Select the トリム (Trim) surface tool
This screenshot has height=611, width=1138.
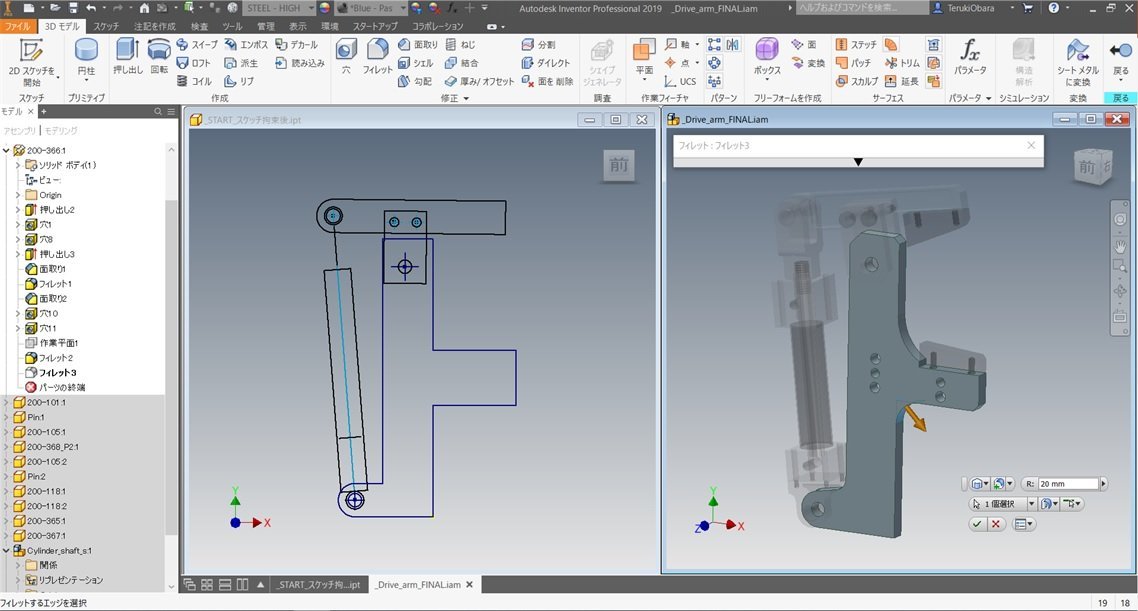pos(902,63)
